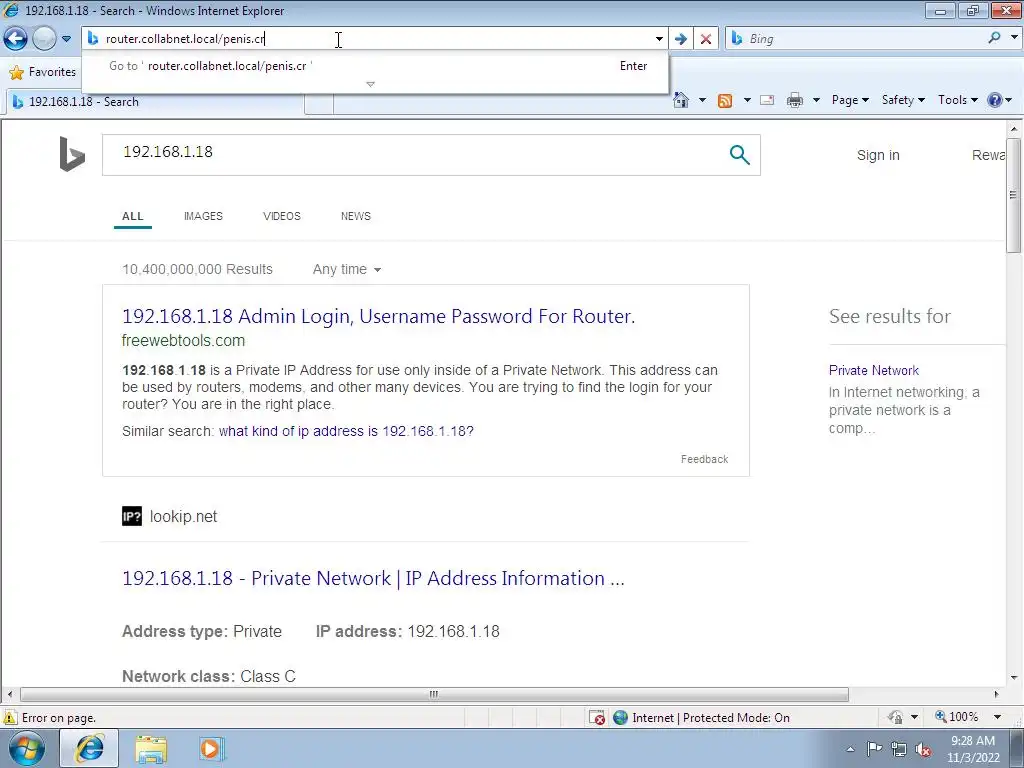Open the Any time filter dropdown

347,269
